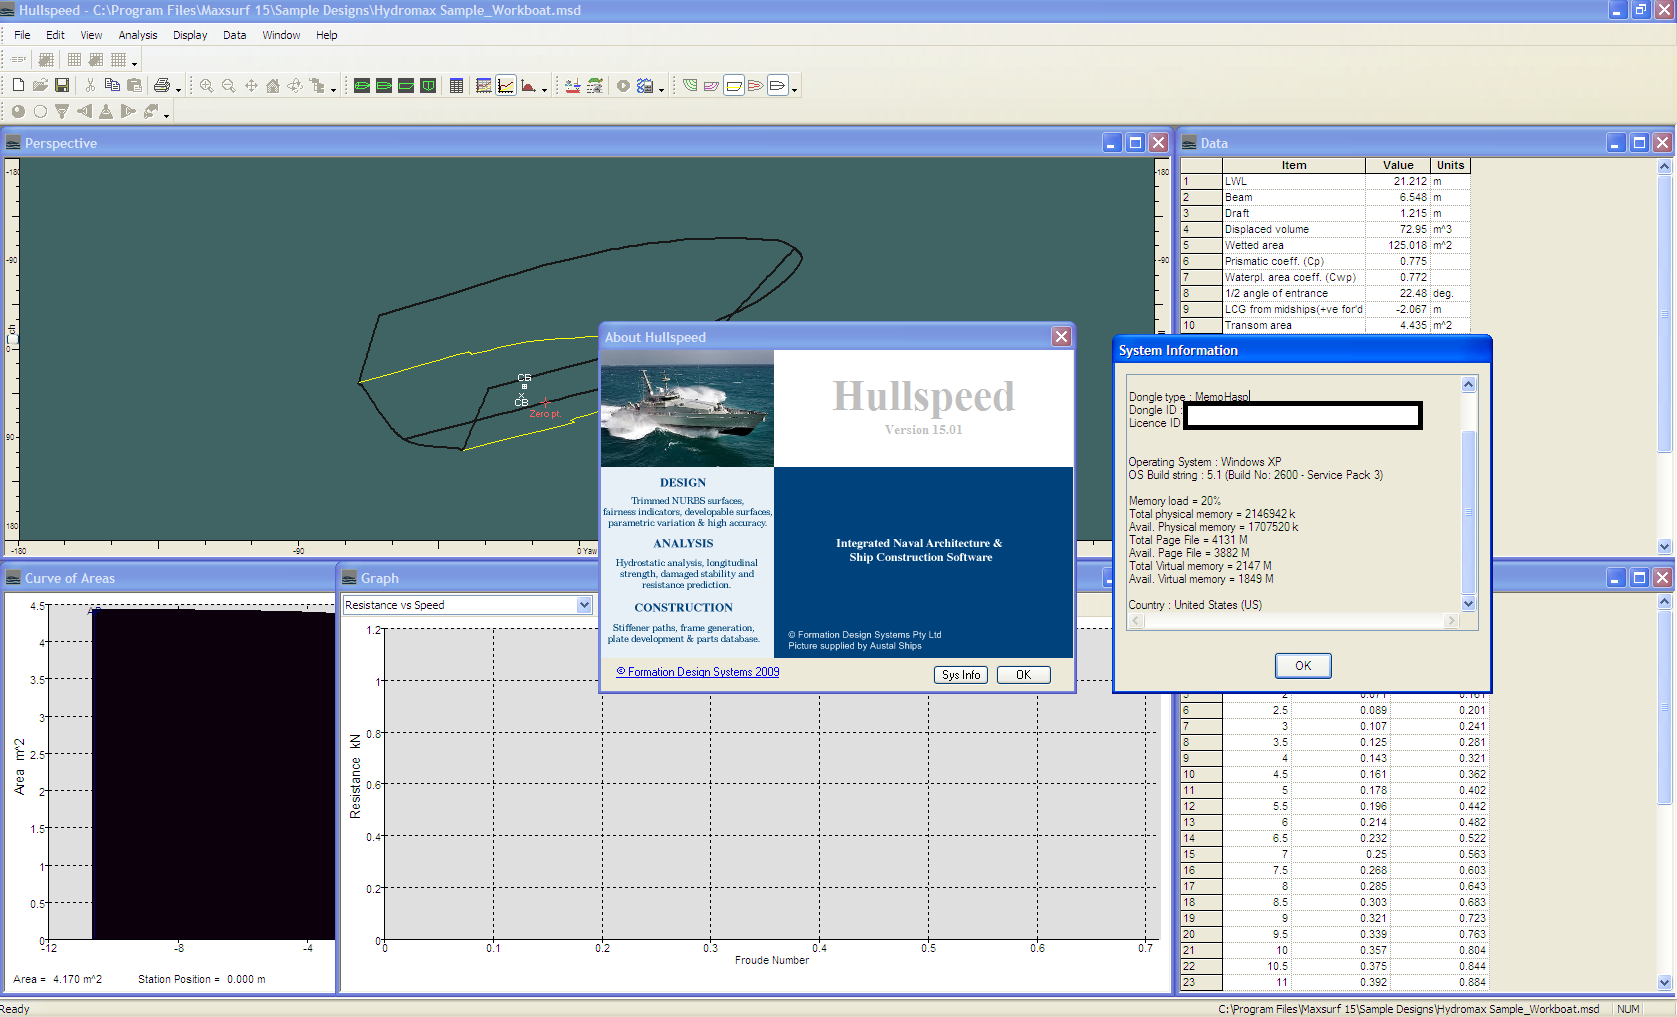
Task: Expand the window toolbar overflow arrow
Action: point(544,90)
